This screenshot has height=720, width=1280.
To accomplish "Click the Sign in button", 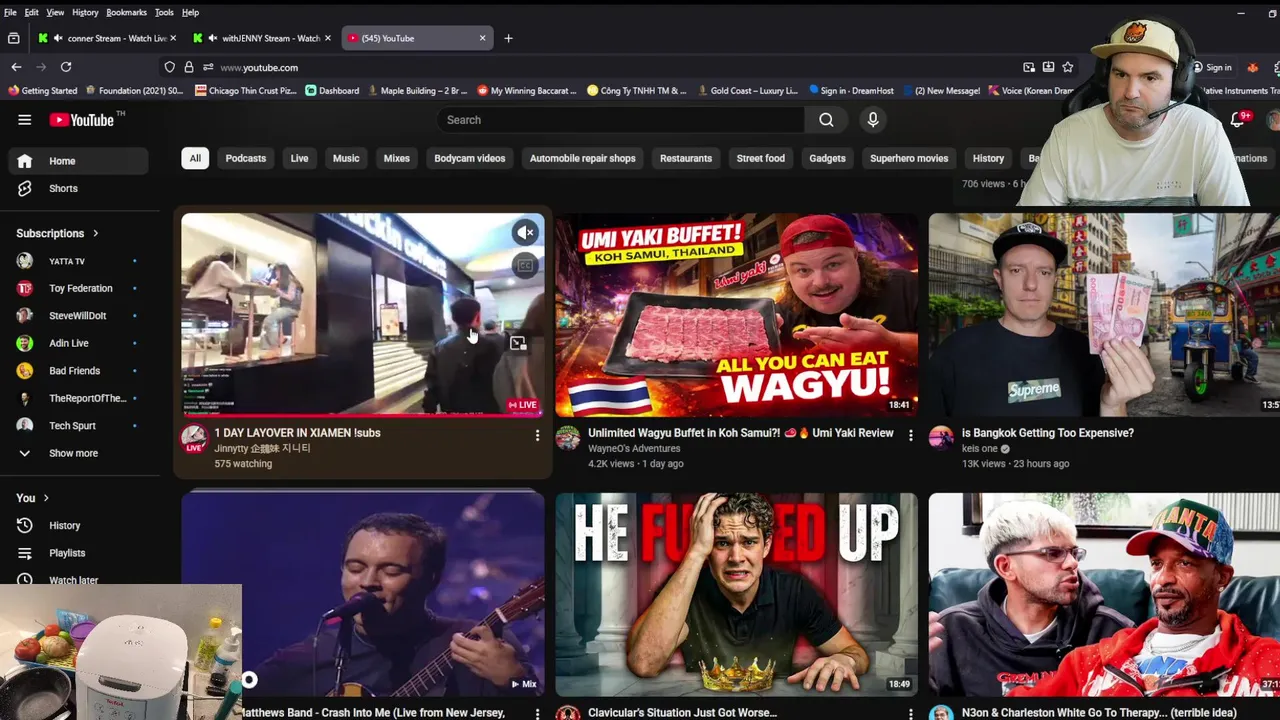I will pos(1212,67).
